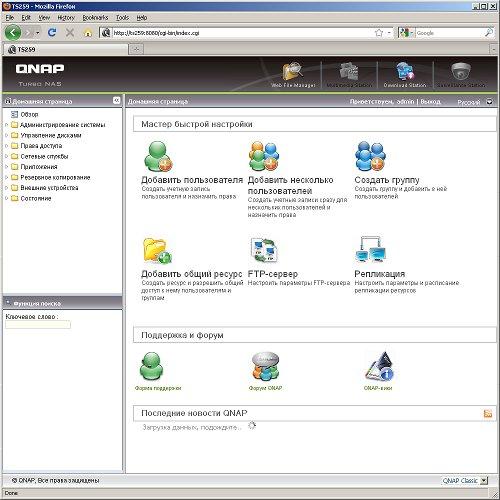
Task: Click the bookmark star in address bar
Action: (379, 33)
